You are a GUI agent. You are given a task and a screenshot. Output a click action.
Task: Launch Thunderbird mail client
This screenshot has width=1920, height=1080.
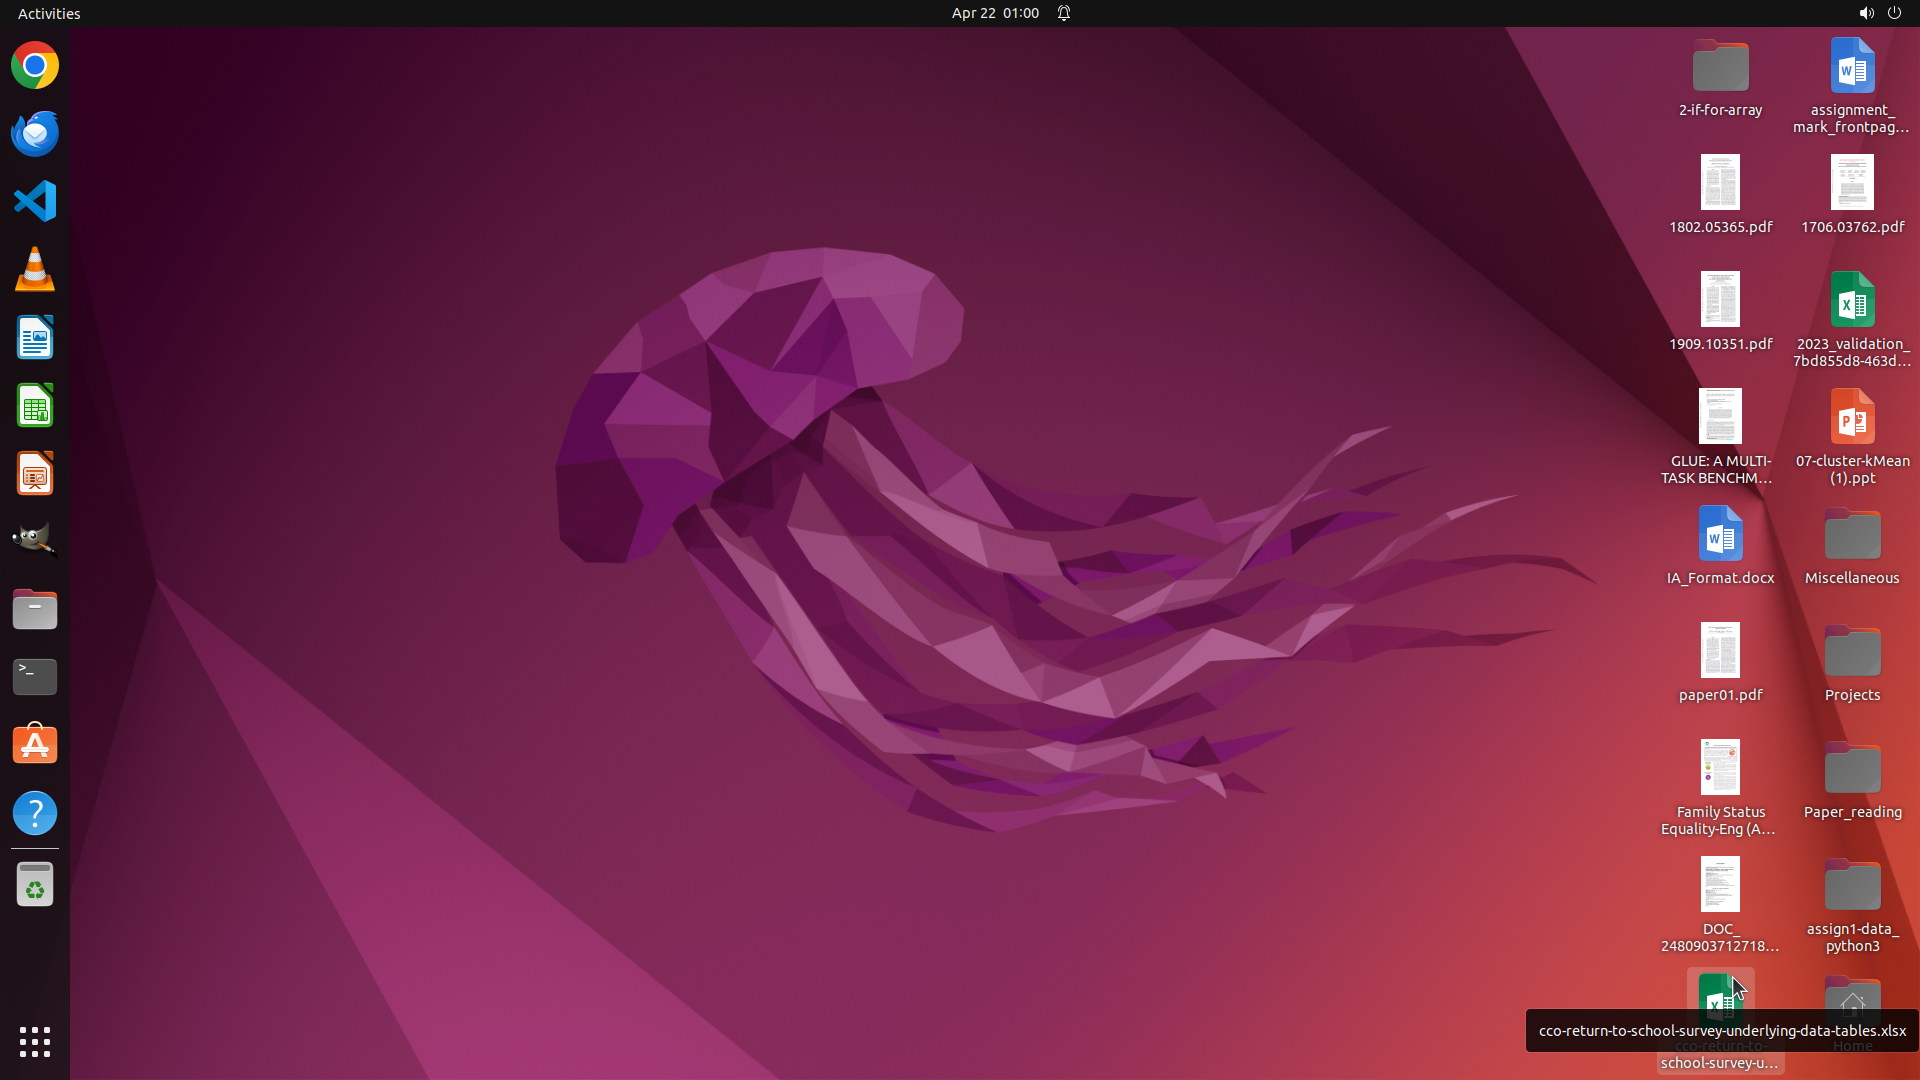[x=35, y=133]
